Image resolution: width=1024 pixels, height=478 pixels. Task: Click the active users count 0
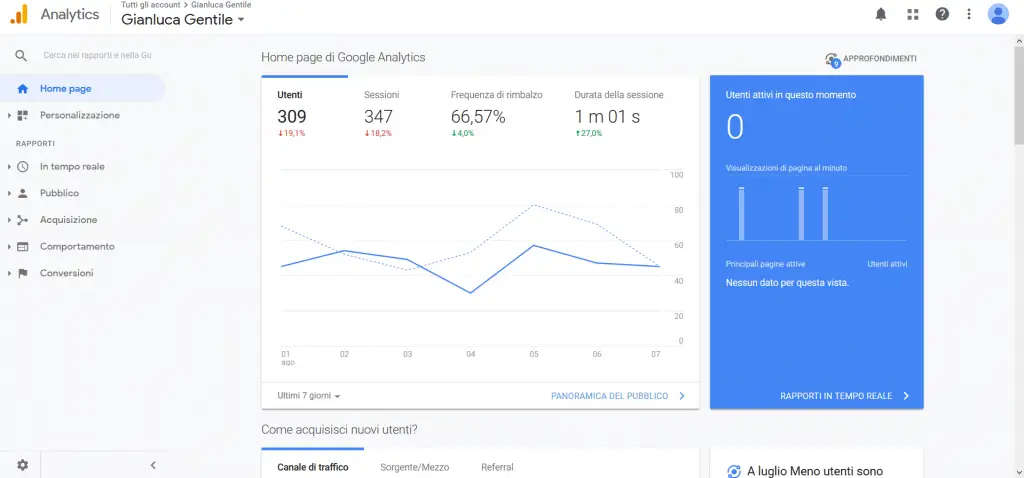point(735,127)
